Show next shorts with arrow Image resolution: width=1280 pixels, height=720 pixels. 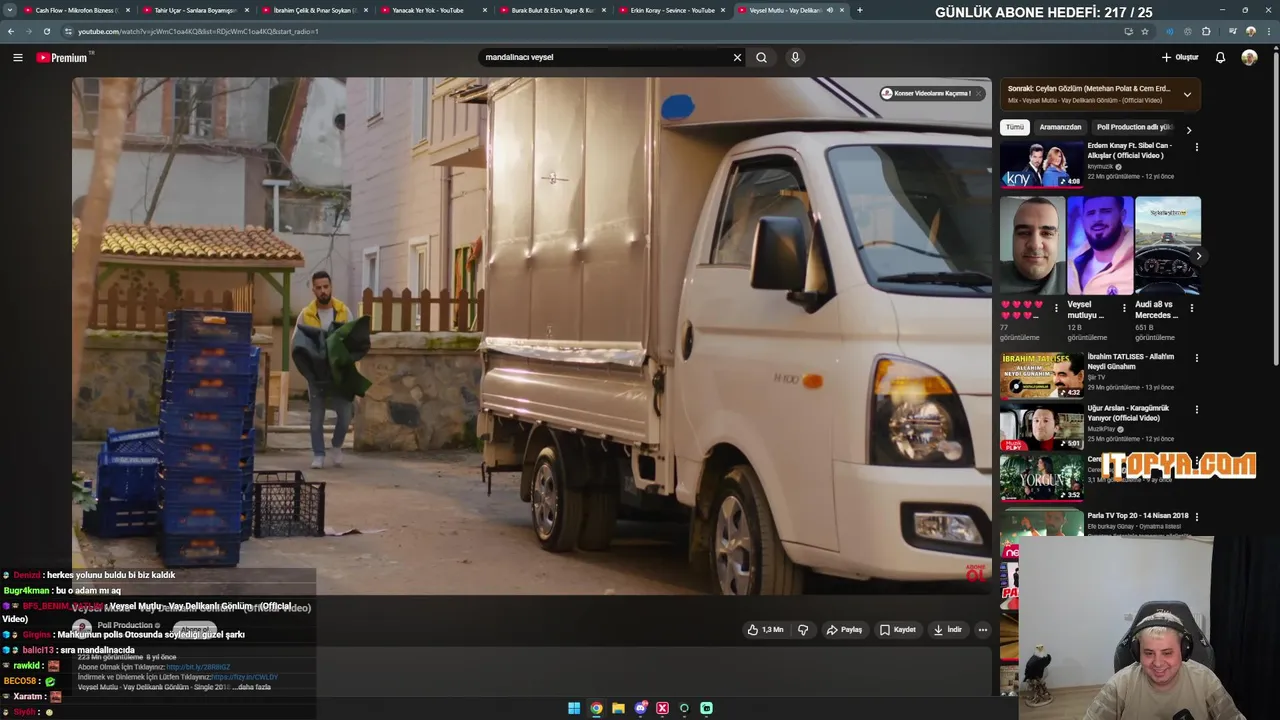(1198, 256)
